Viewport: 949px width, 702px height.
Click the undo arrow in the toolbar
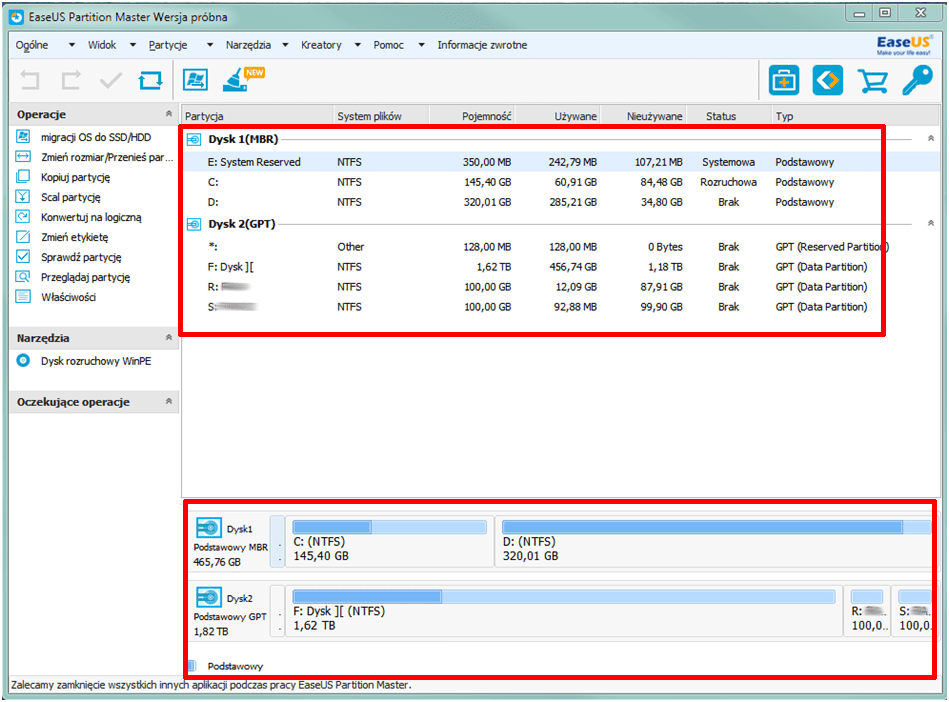[31, 80]
